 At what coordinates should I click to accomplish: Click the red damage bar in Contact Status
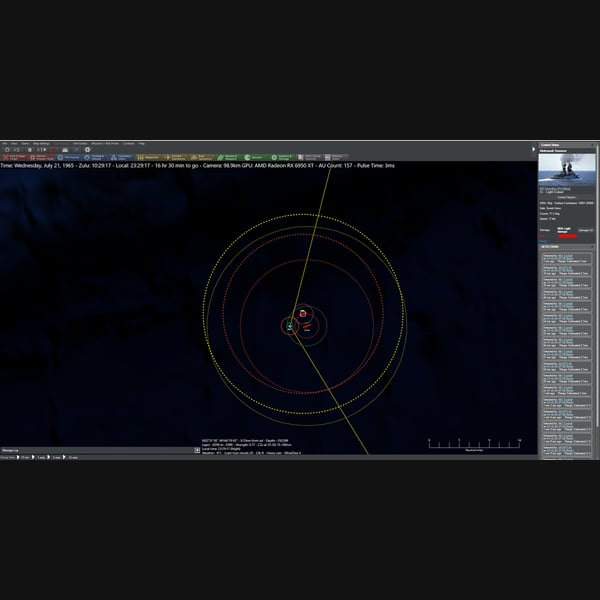(567, 236)
